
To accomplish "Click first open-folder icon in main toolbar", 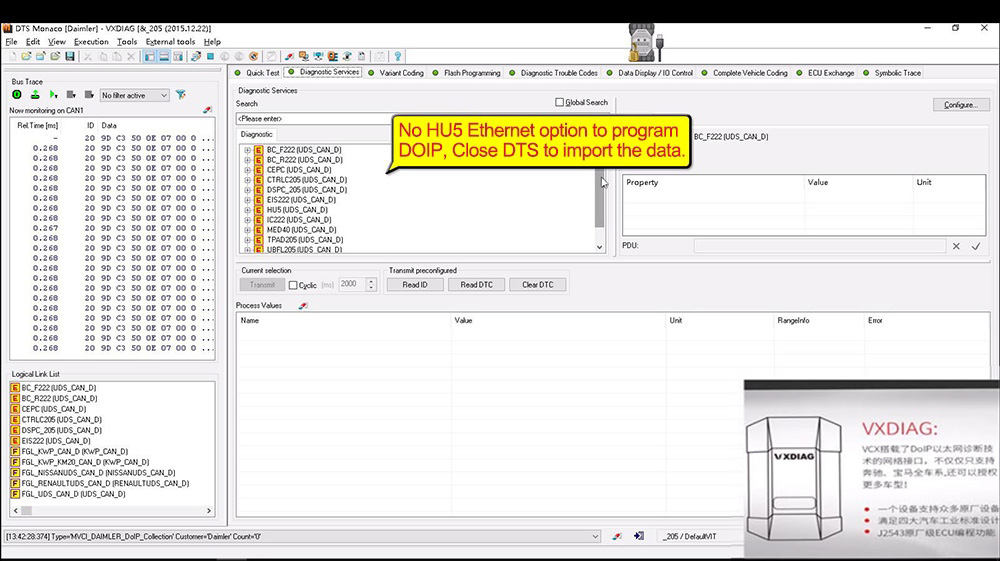I will [26, 57].
